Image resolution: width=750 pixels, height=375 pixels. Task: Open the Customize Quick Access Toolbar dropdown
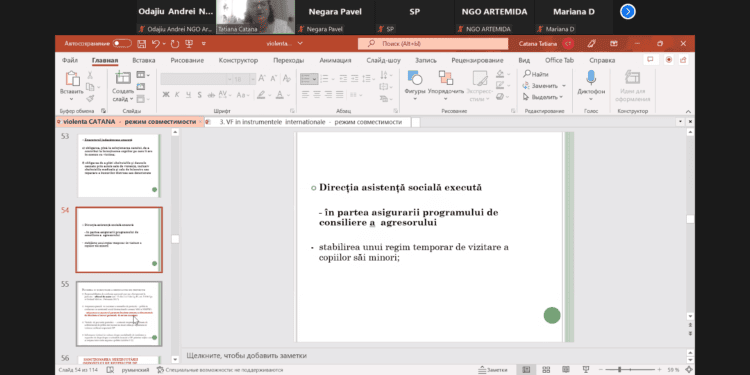pyautogui.click(x=204, y=44)
